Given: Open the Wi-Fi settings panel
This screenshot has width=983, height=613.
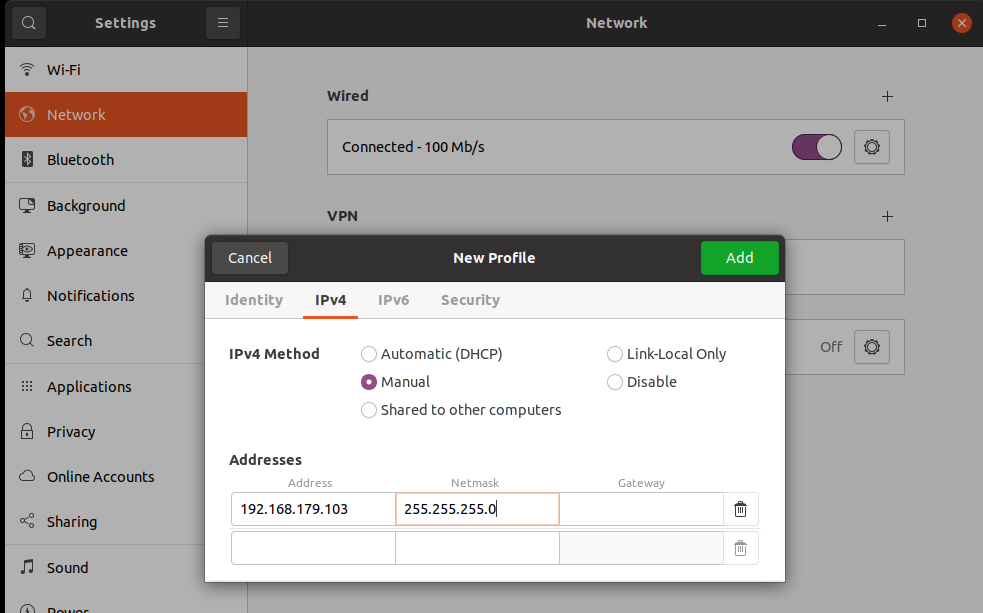Looking at the screenshot, I should coord(64,70).
